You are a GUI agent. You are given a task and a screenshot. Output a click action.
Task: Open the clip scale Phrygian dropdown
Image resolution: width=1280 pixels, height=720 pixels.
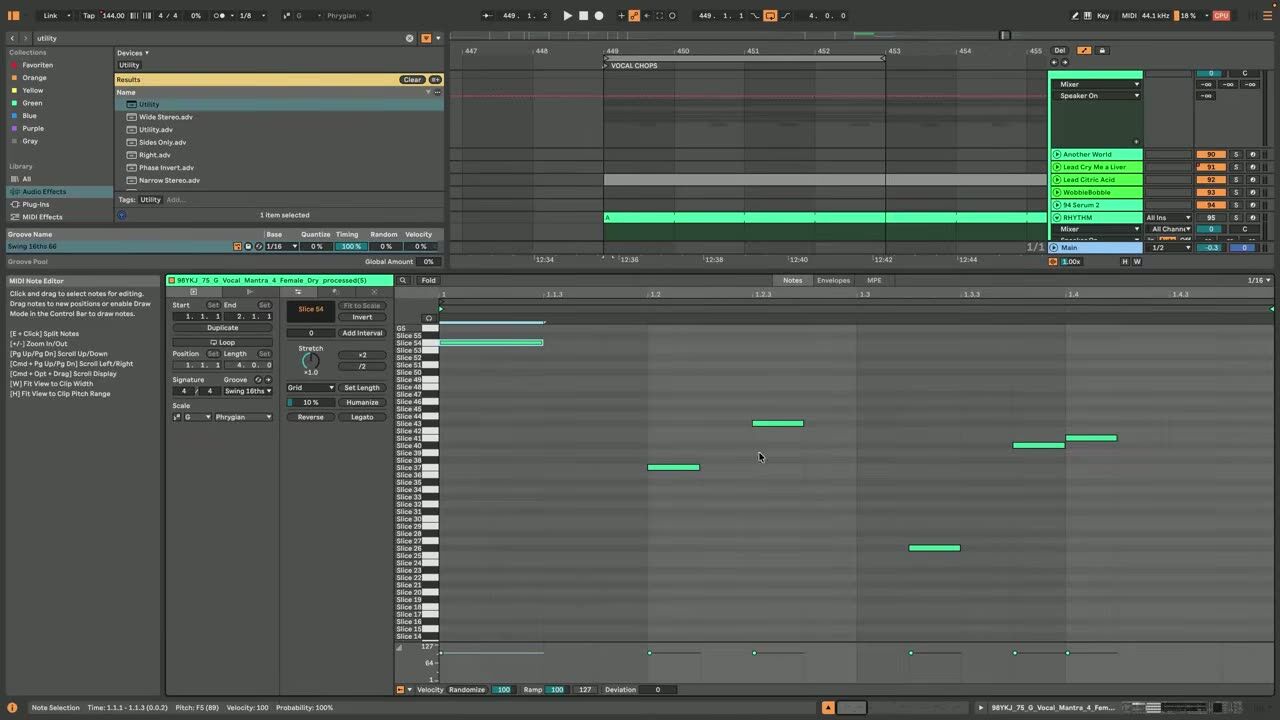tap(243, 417)
